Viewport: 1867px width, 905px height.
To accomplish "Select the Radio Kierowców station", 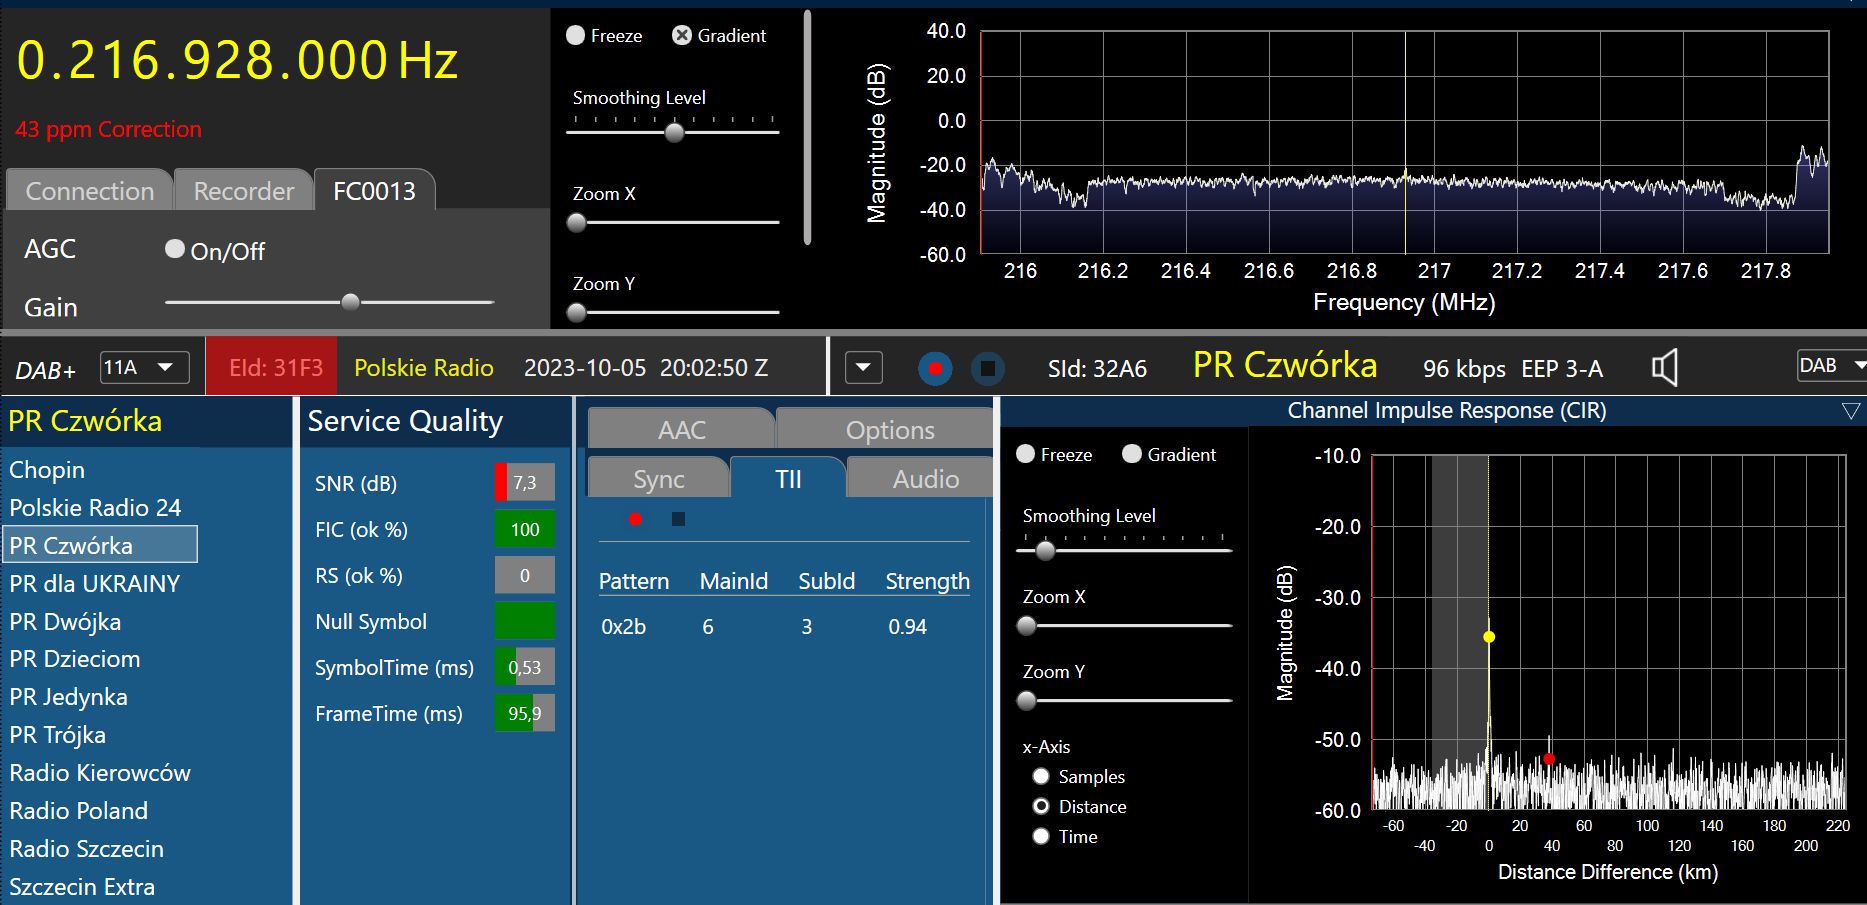I will [x=100, y=773].
